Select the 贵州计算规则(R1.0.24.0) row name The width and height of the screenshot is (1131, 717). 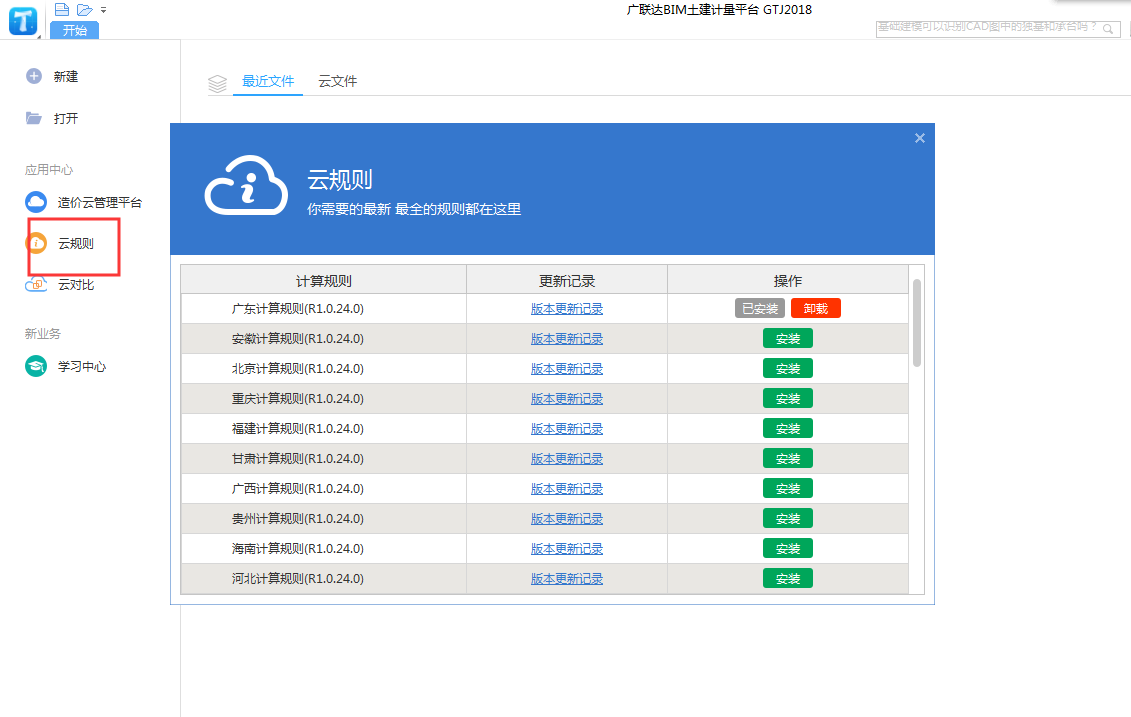tap(298, 519)
